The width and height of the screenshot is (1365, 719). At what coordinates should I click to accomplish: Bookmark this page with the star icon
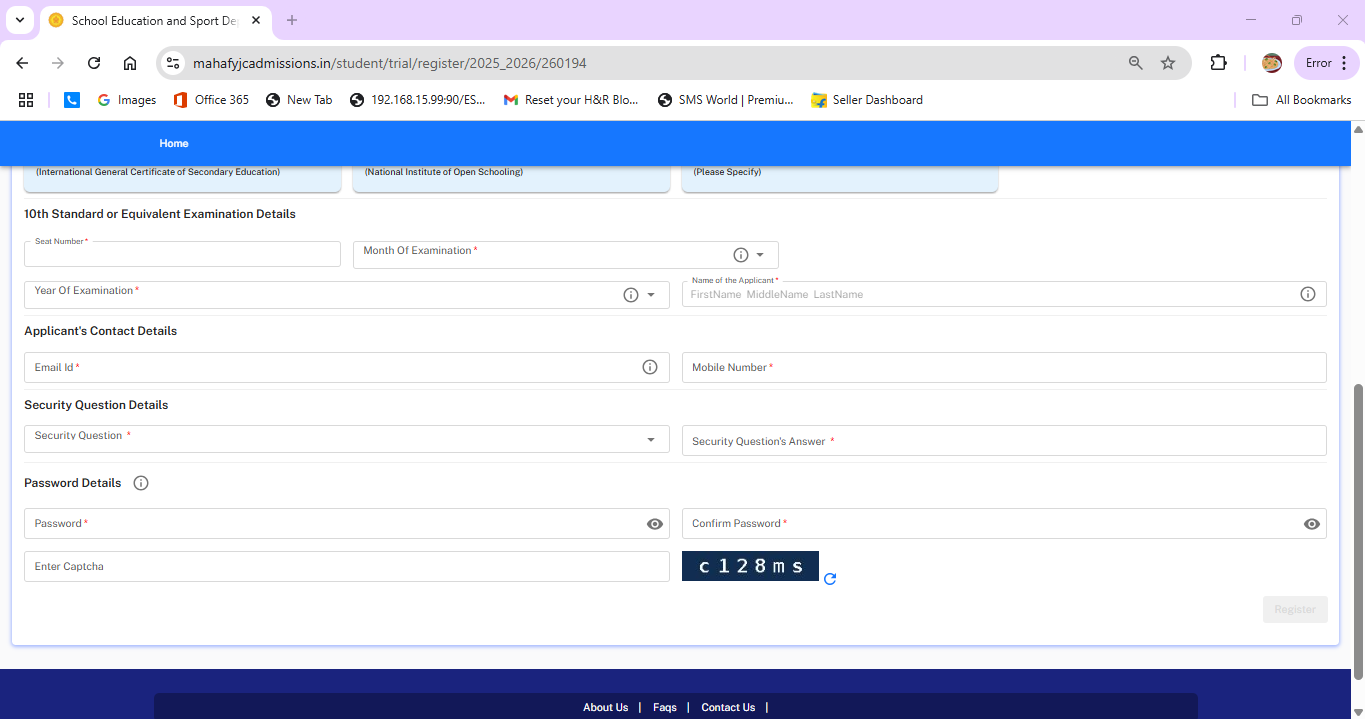click(x=1168, y=63)
